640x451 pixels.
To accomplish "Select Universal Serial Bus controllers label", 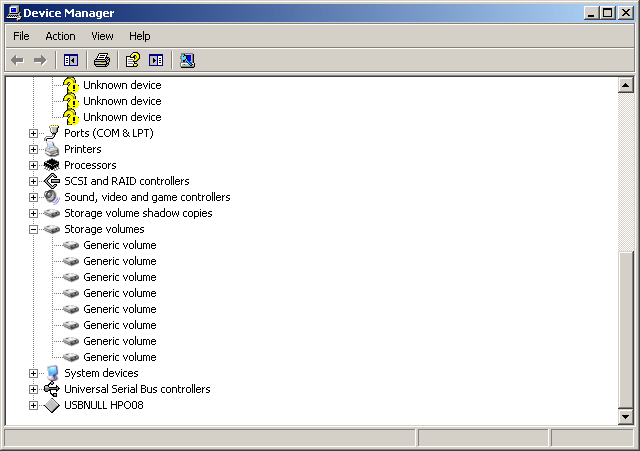I will point(137,389).
